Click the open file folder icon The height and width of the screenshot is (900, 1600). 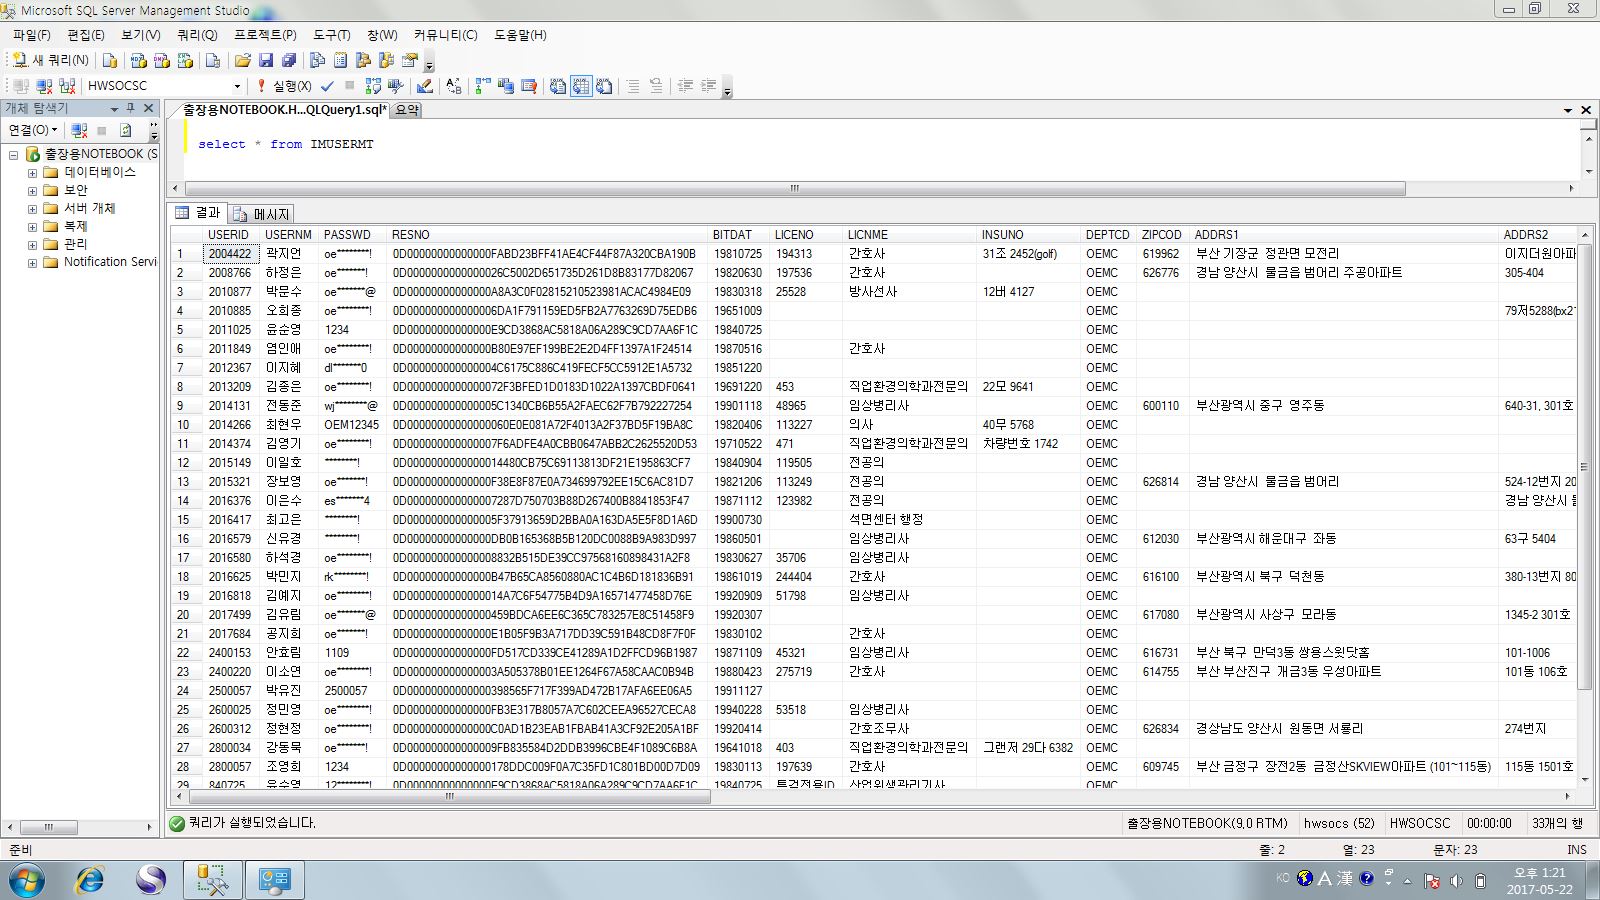243,60
